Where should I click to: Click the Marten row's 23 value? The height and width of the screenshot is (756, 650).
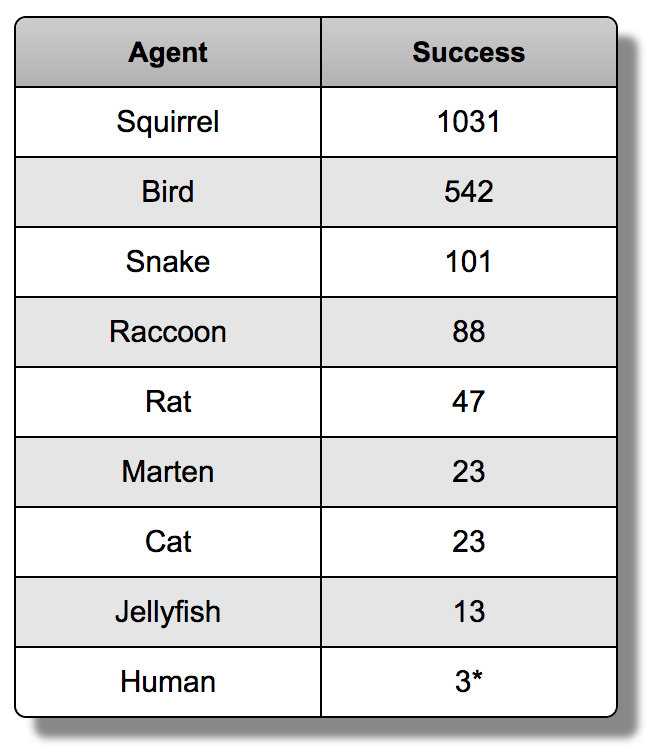click(x=469, y=472)
